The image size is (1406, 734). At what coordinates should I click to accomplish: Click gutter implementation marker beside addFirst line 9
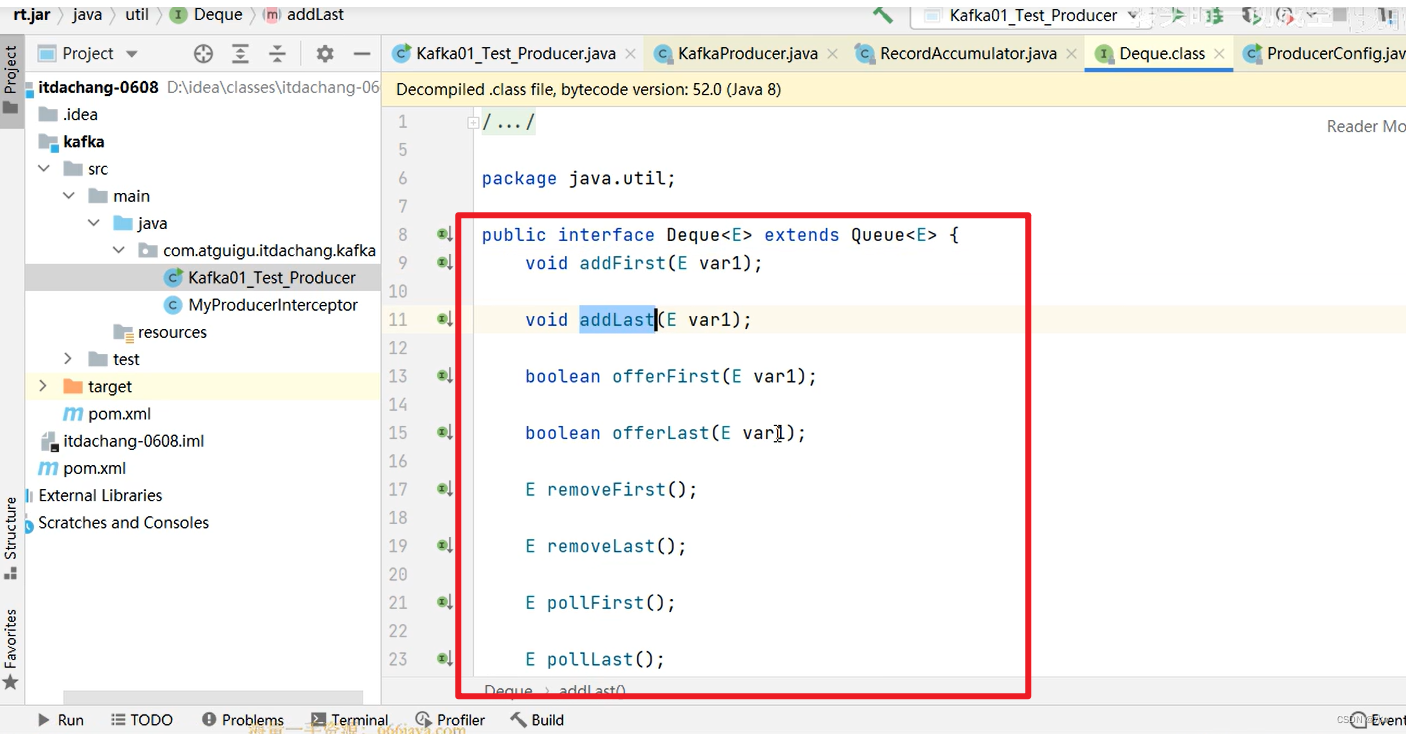445,263
